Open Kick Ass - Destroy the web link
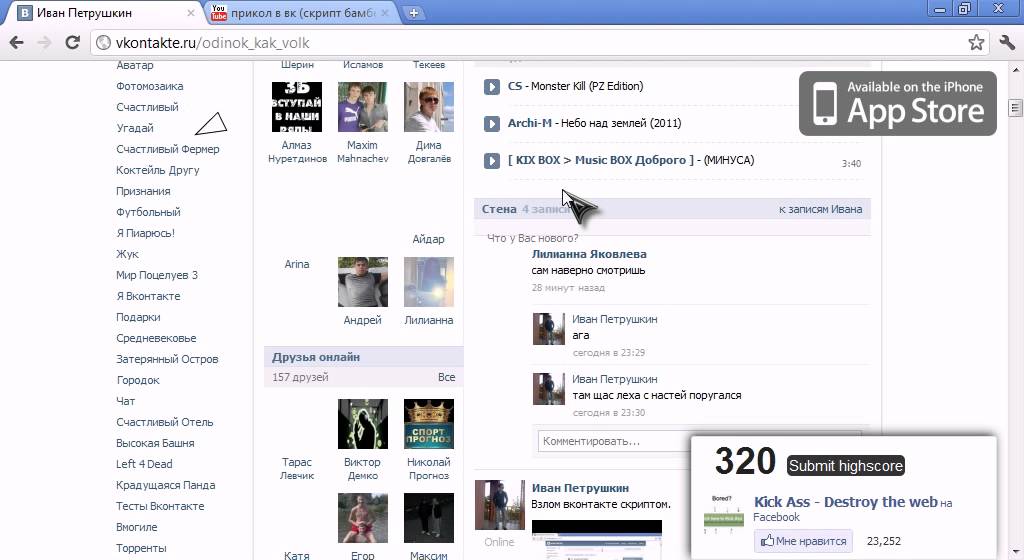The height and width of the screenshot is (560, 1024). tap(846, 502)
